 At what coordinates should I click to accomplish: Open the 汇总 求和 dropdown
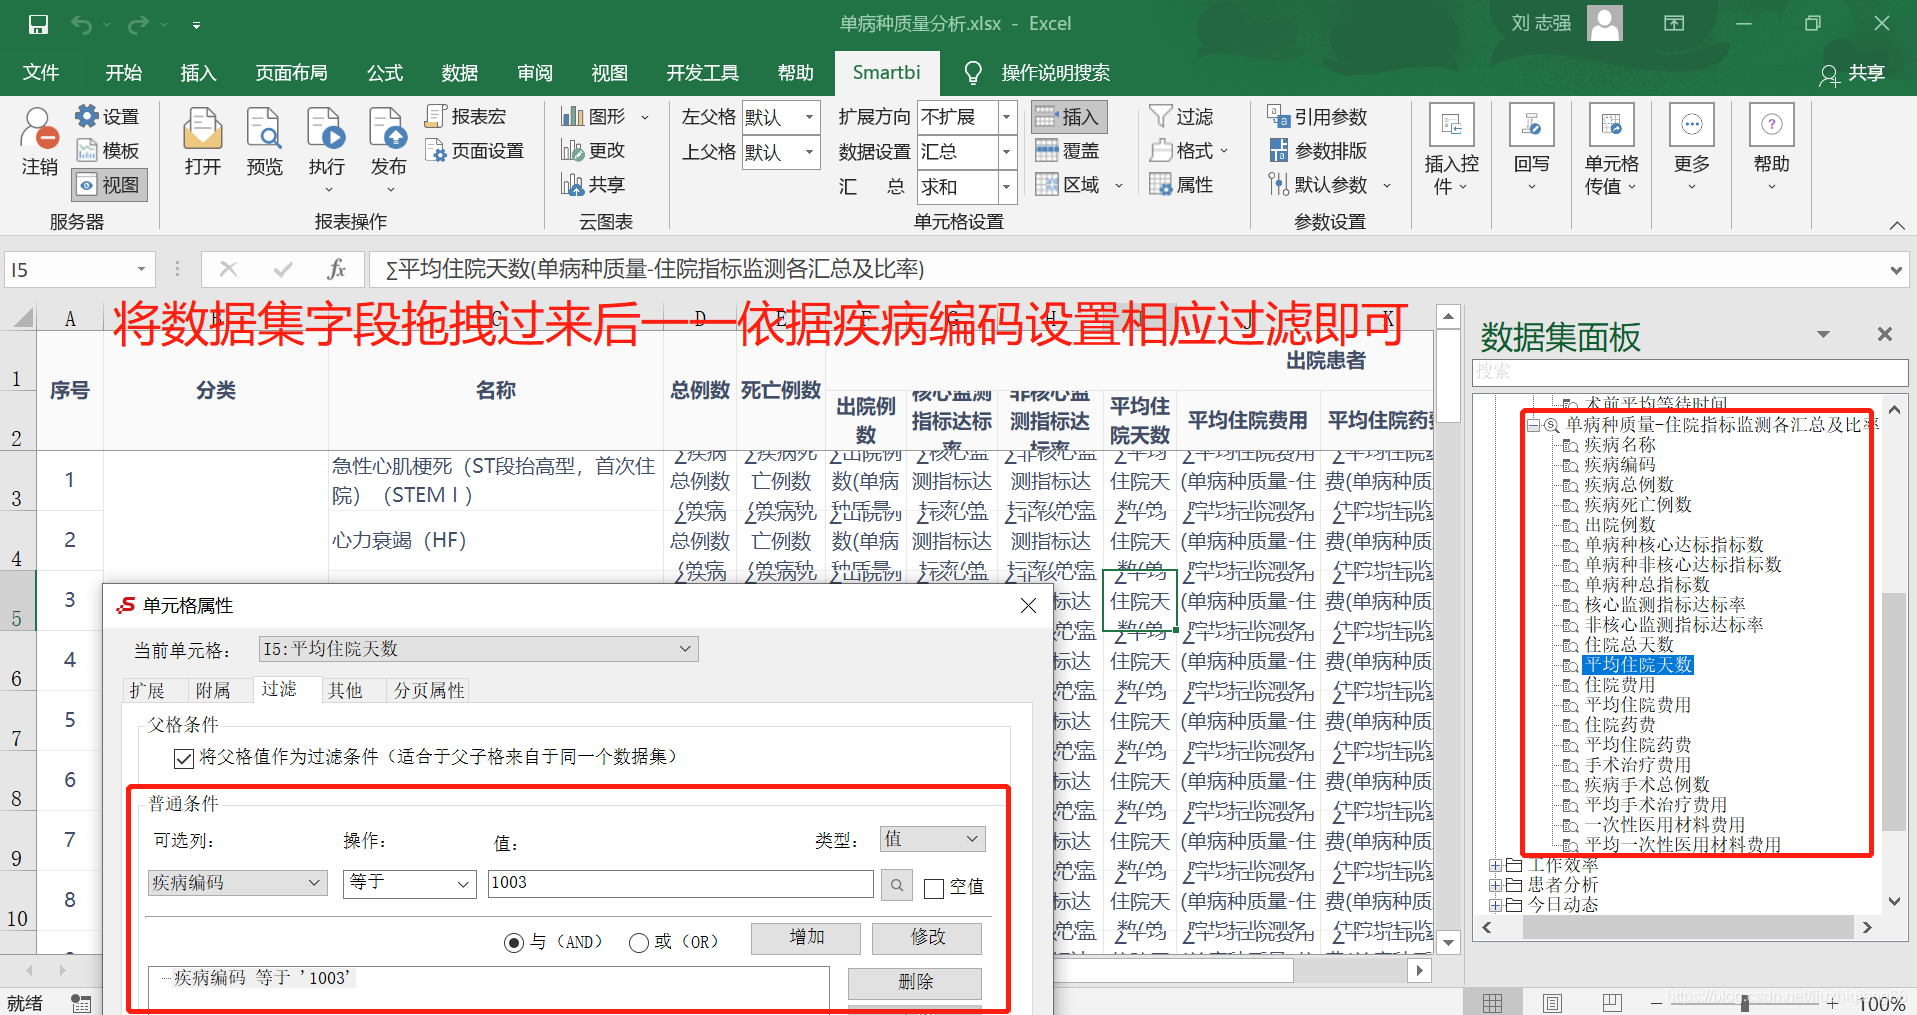pos(1007,186)
